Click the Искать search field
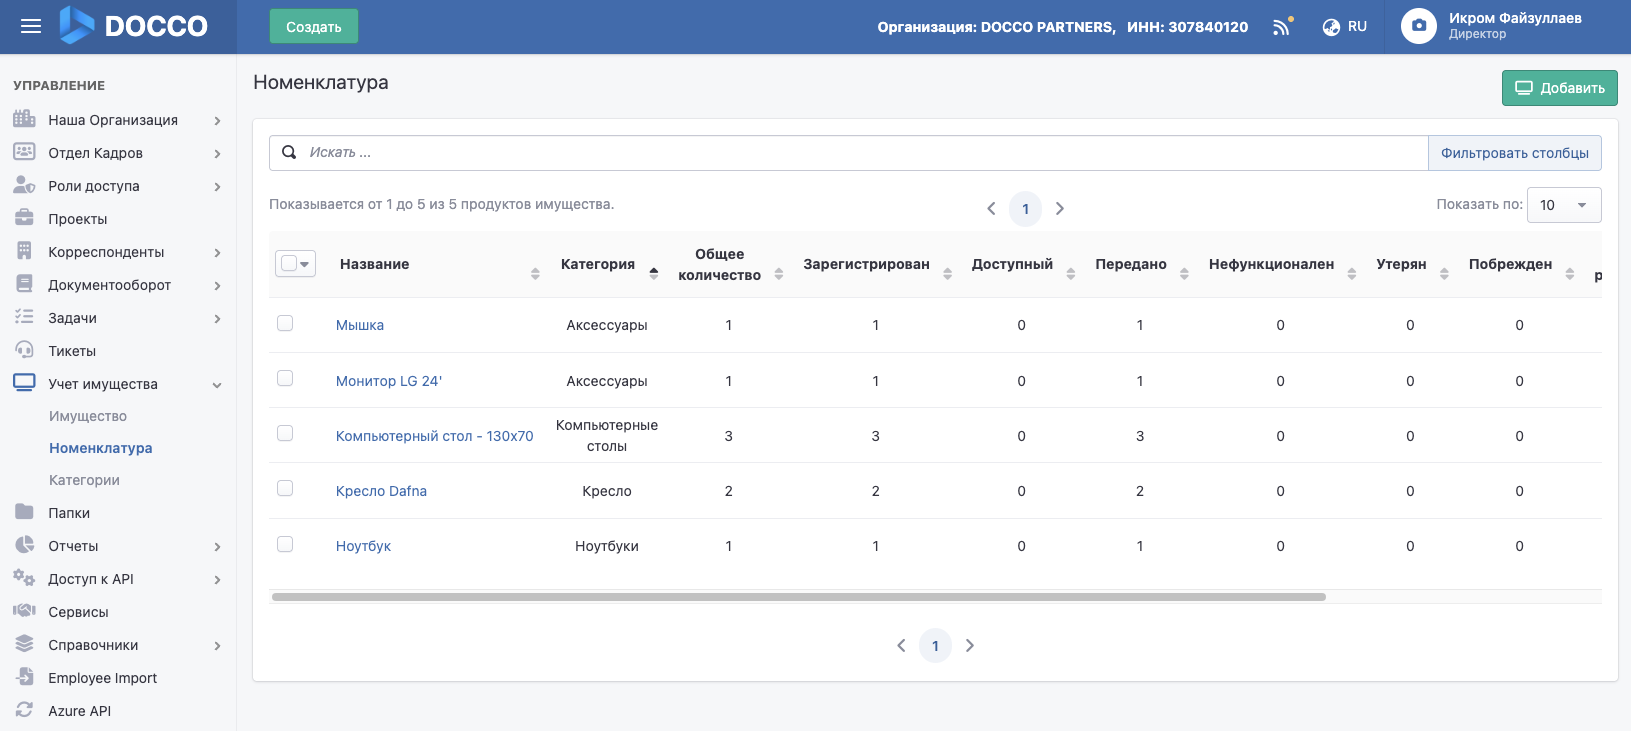 point(860,153)
